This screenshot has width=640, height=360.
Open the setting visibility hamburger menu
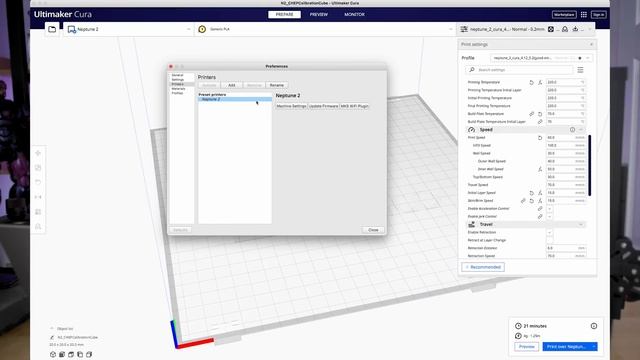[x=580, y=70]
